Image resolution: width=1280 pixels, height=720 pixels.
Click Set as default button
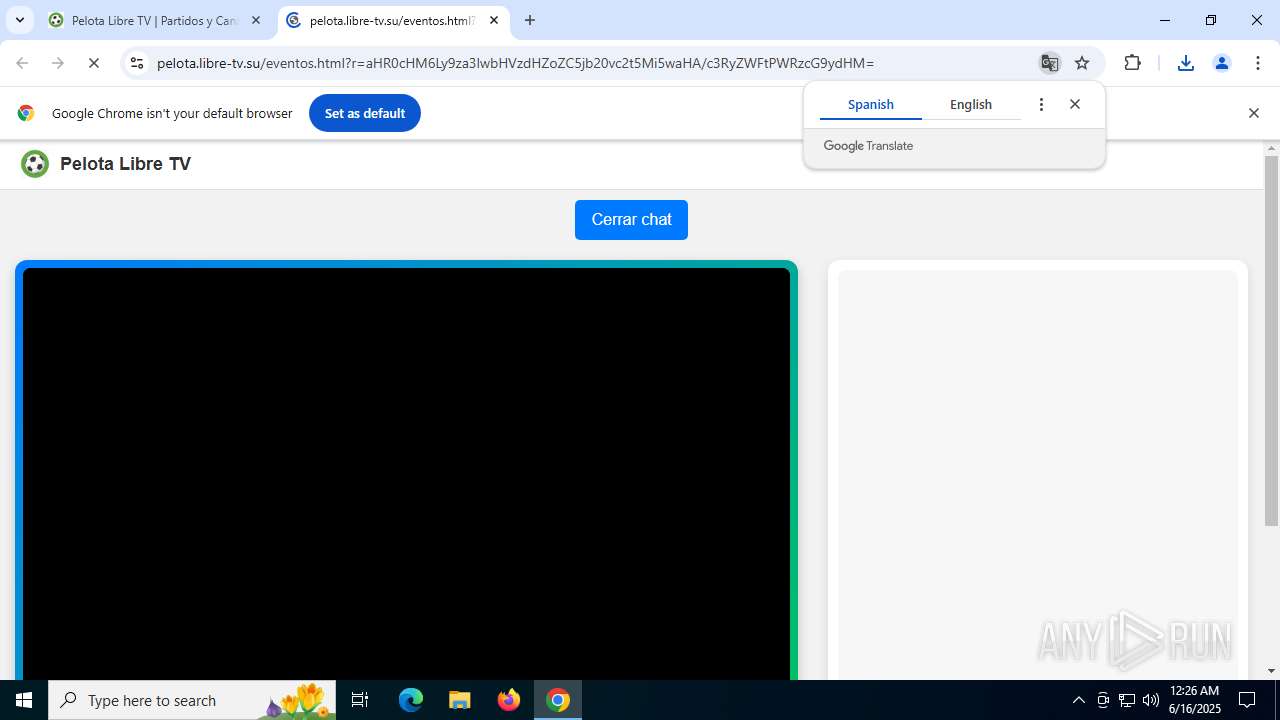coord(365,113)
